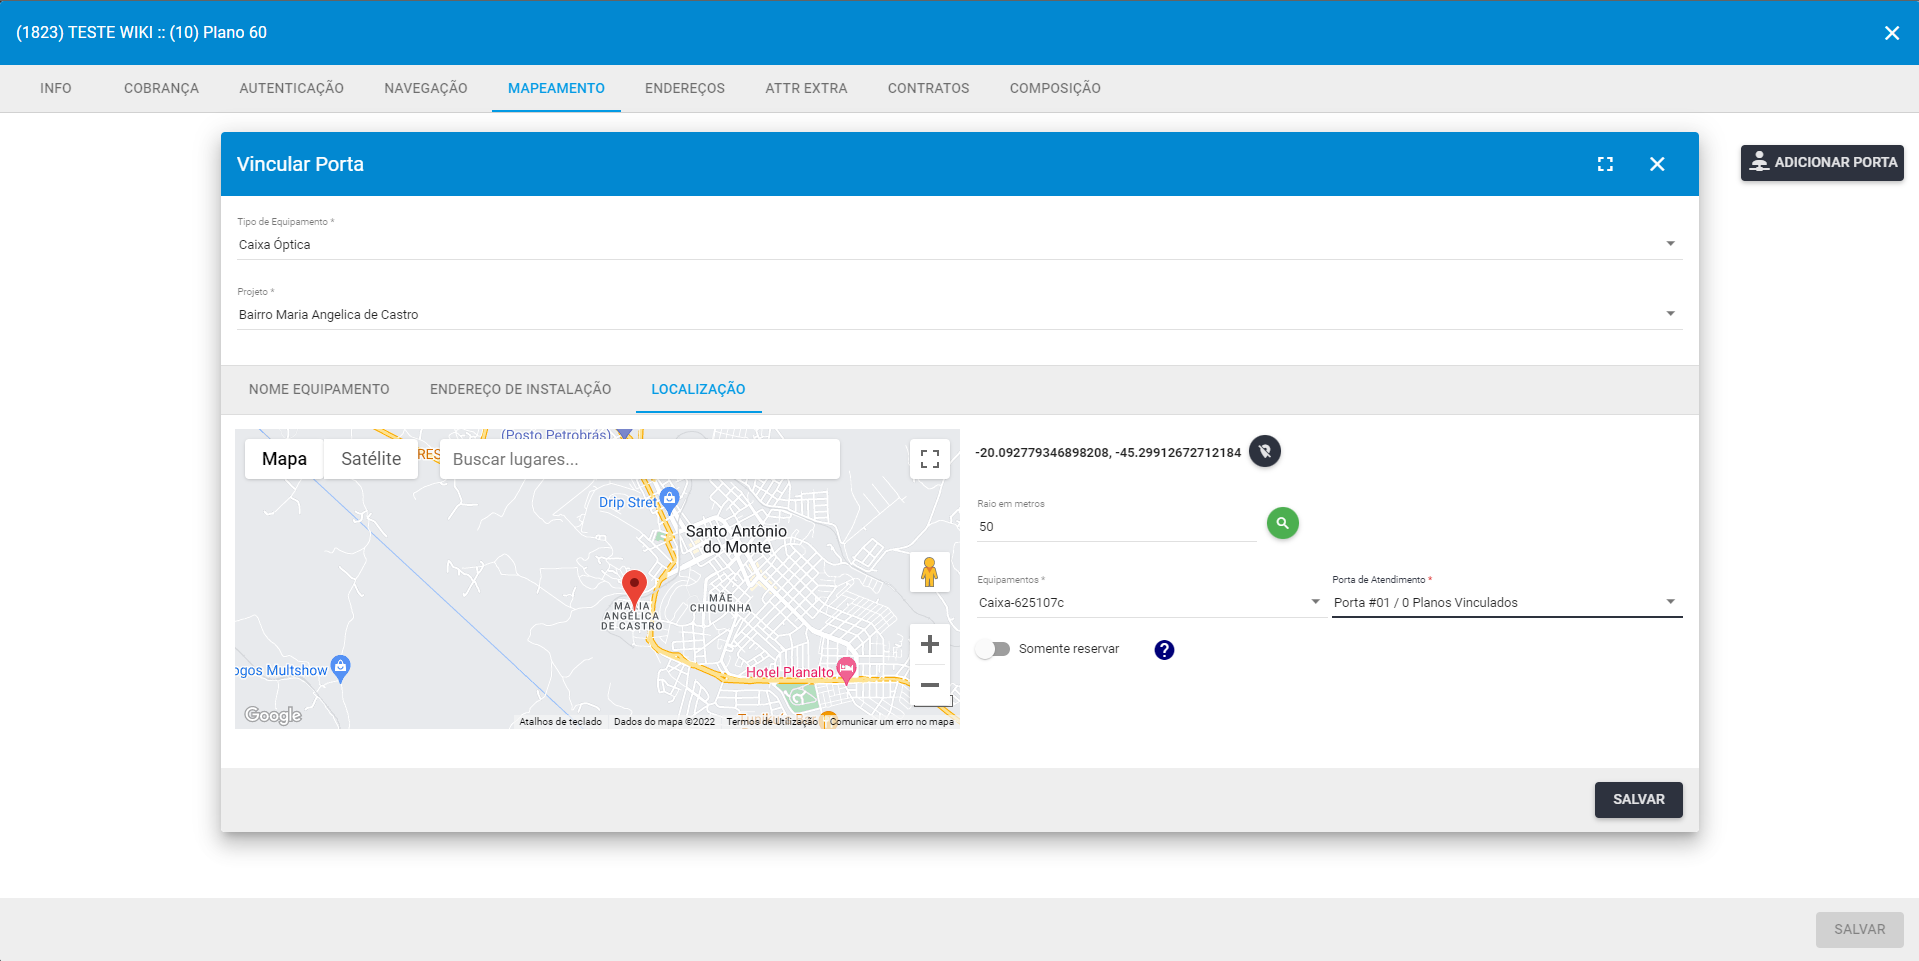The width and height of the screenshot is (1919, 961).
Task: Open the Tipo de Equipamento dropdown
Action: (960, 245)
